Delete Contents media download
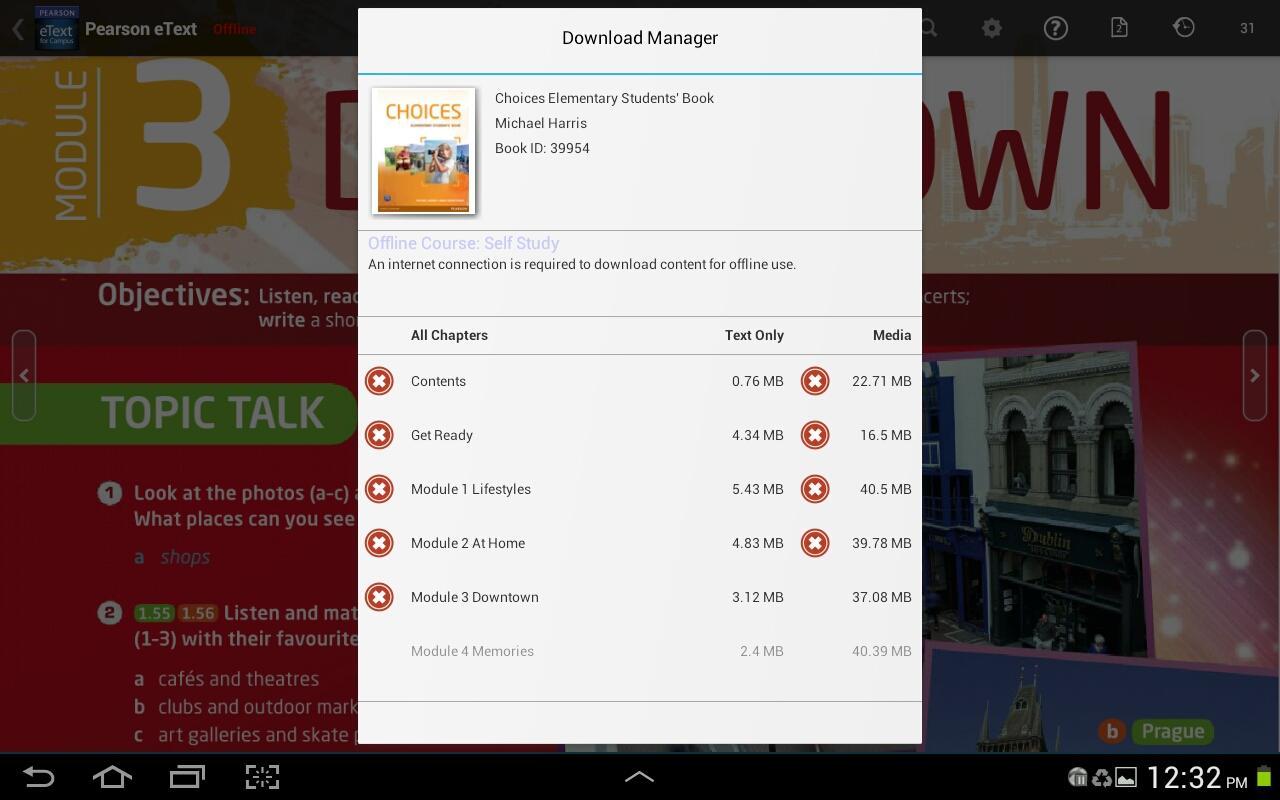The image size is (1280, 800). coord(815,381)
